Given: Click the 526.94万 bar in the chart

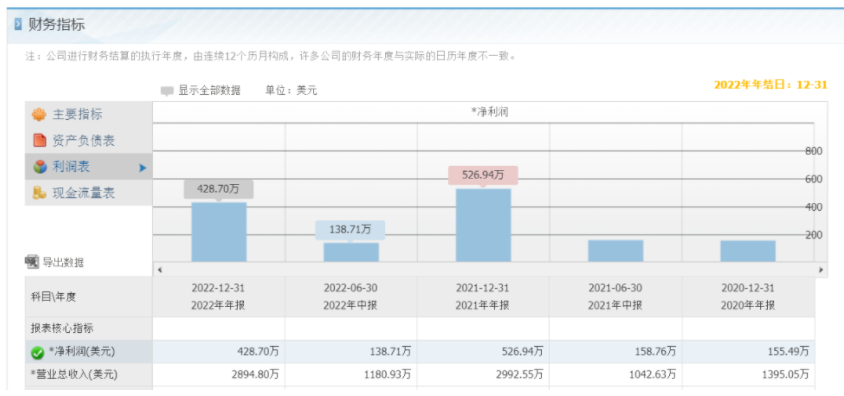Looking at the screenshot, I should (483, 225).
